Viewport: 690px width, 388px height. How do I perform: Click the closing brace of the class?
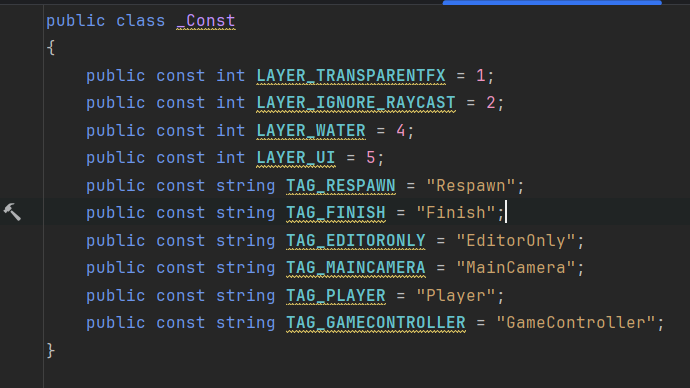tap(51, 351)
